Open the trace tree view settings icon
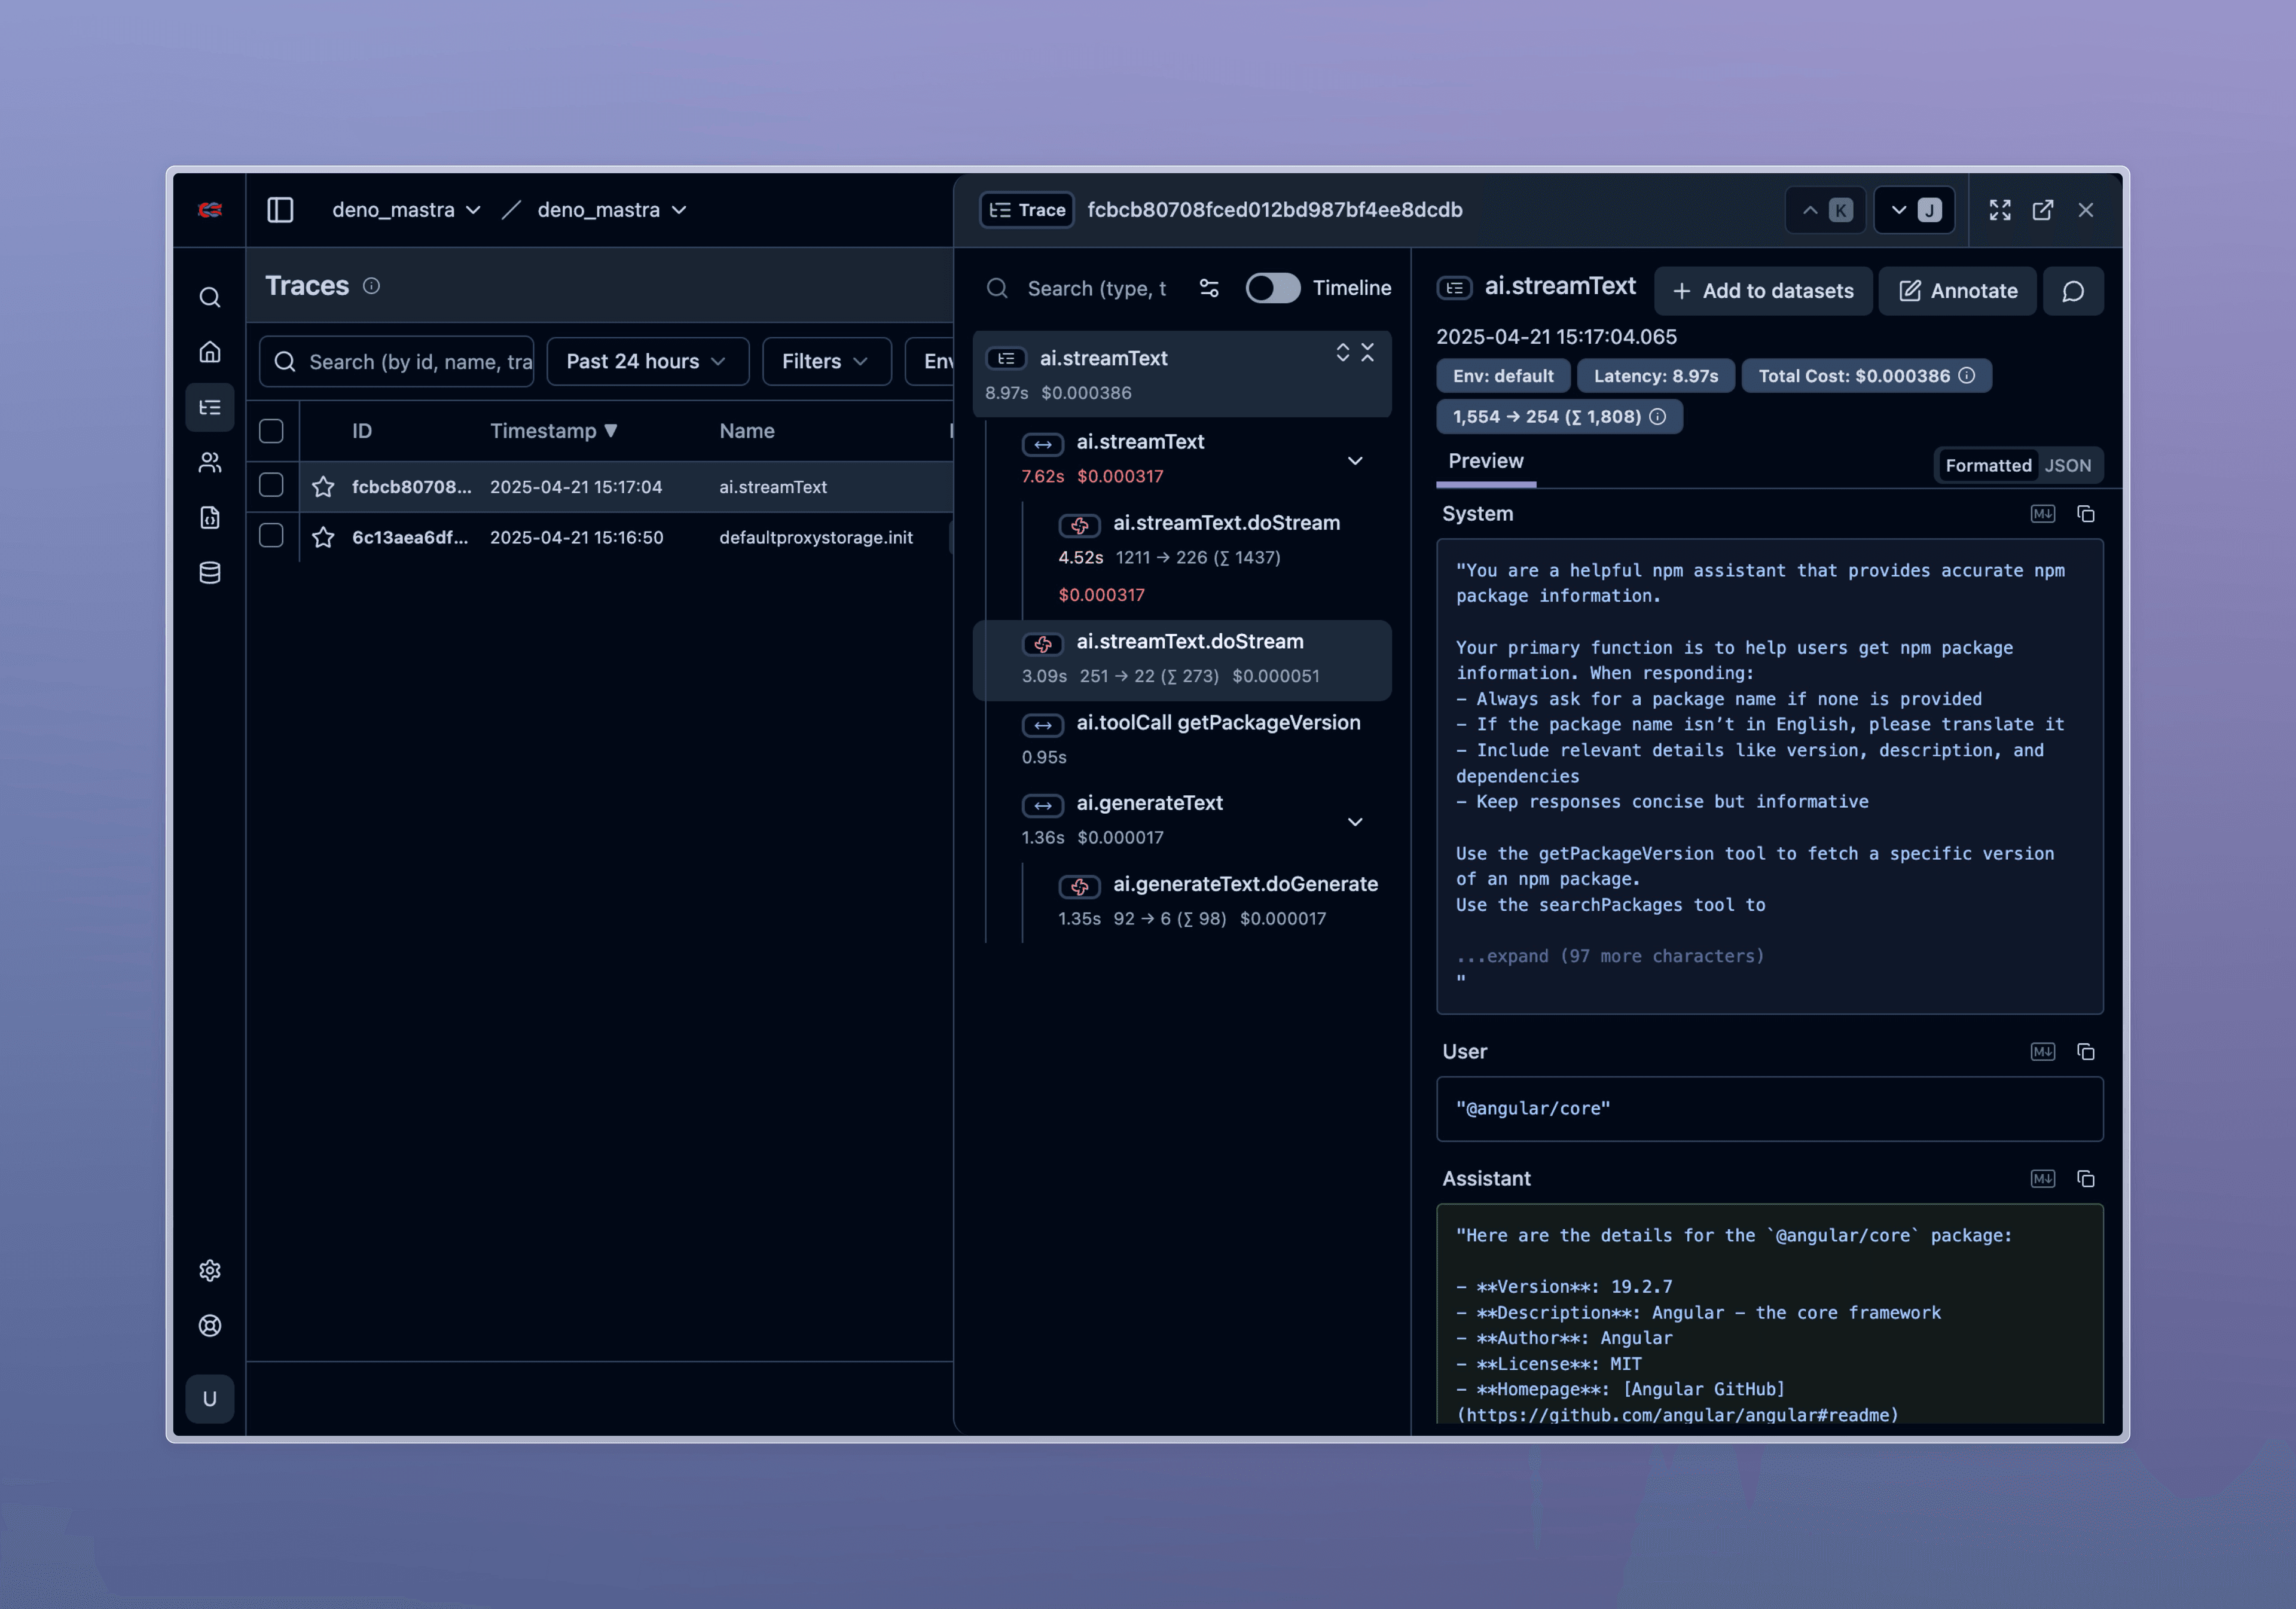2296x1609 pixels. point(1208,288)
